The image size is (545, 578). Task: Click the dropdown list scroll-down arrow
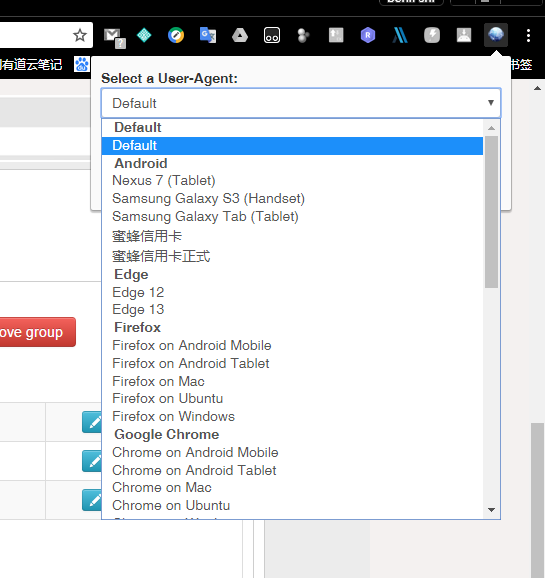tap(491, 510)
